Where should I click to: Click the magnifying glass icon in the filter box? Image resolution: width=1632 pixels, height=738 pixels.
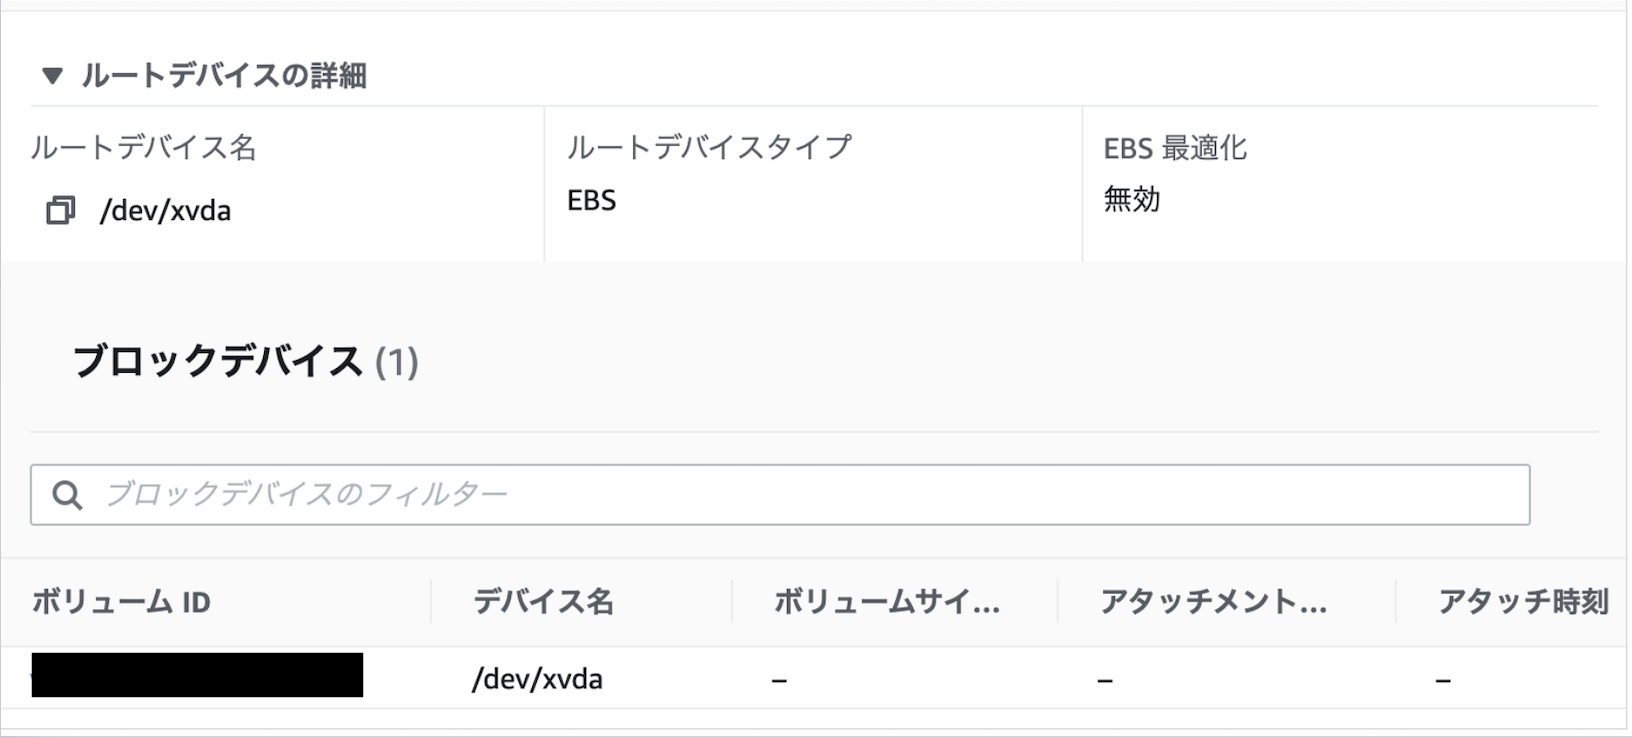(x=66, y=493)
